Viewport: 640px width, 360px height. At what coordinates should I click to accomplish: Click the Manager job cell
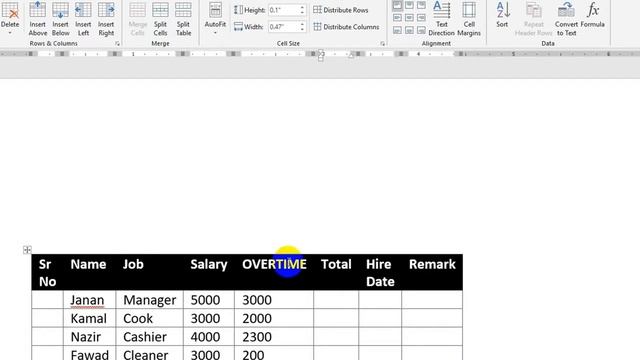tap(149, 300)
